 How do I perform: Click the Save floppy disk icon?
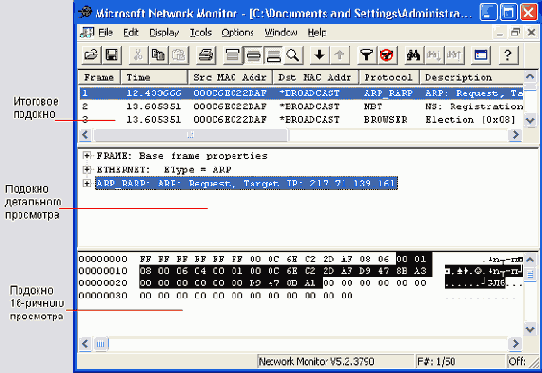tap(111, 55)
